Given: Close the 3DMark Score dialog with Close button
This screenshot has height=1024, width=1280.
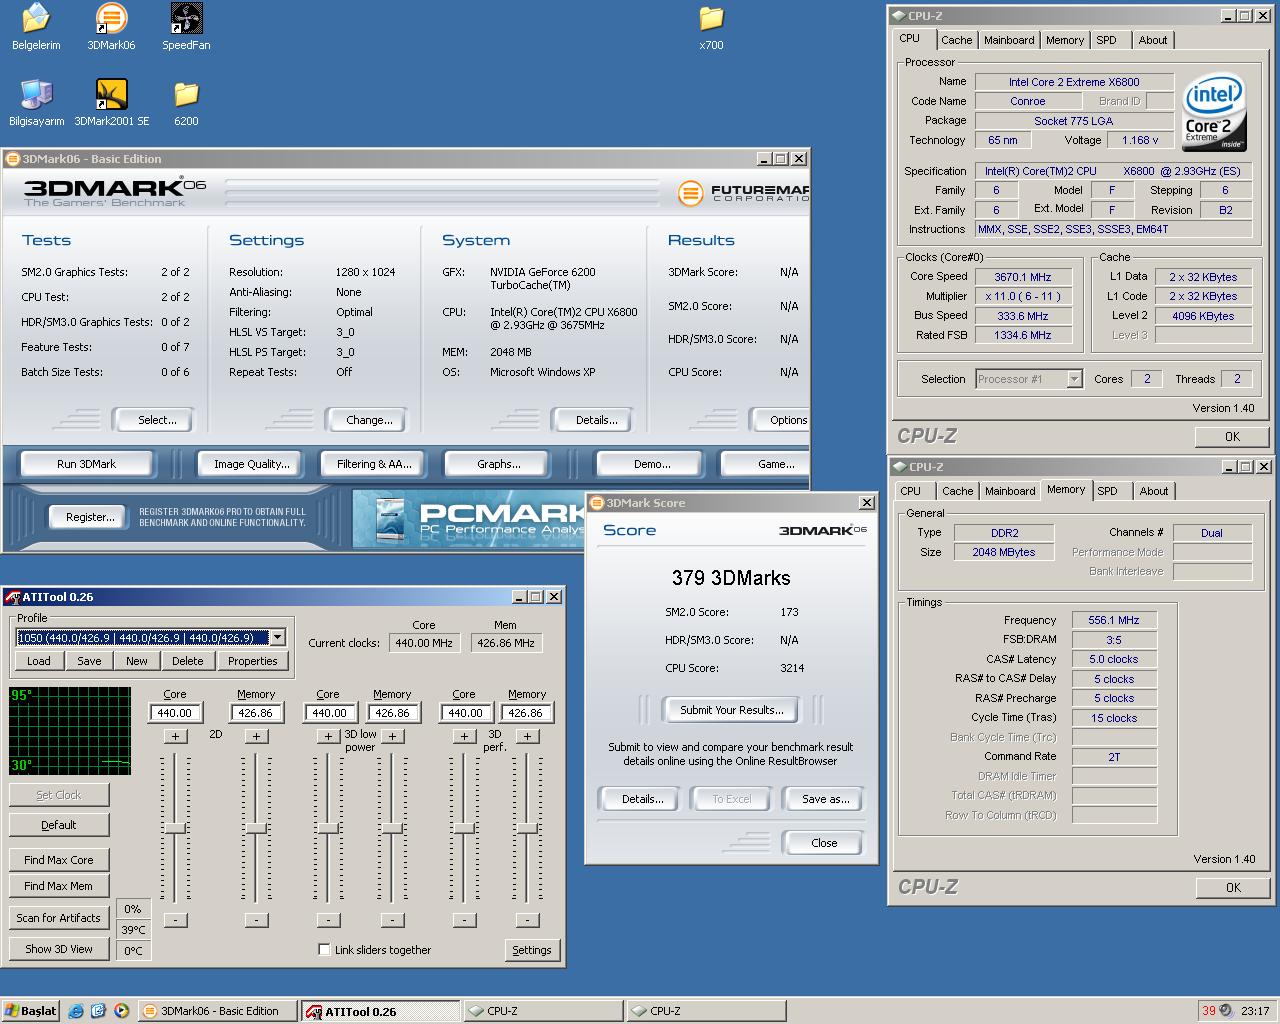Looking at the screenshot, I should click(824, 843).
